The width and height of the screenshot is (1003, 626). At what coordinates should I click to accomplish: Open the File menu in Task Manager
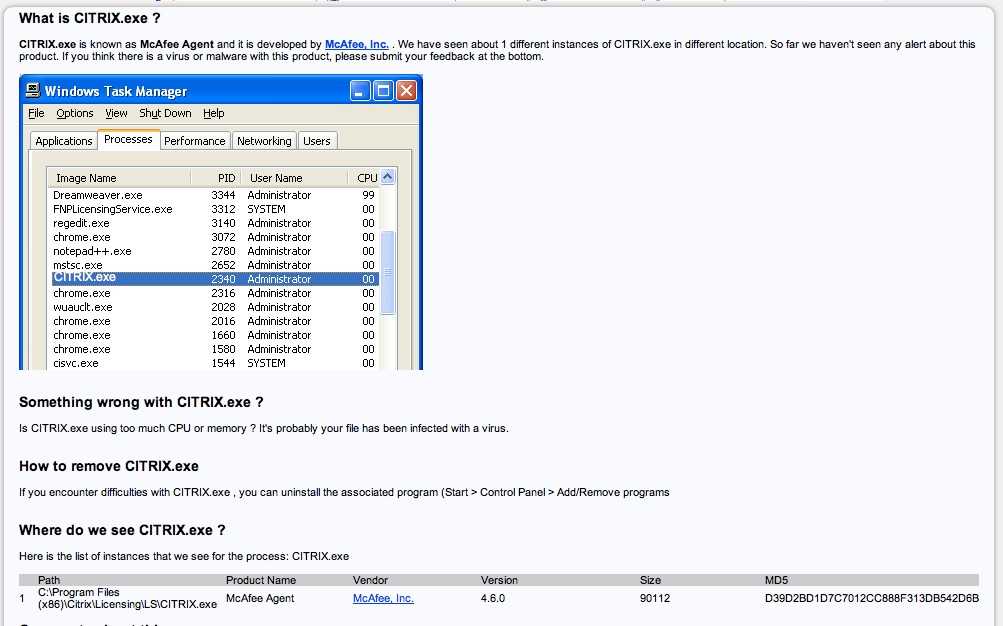pyautogui.click(x=36, y=114)
